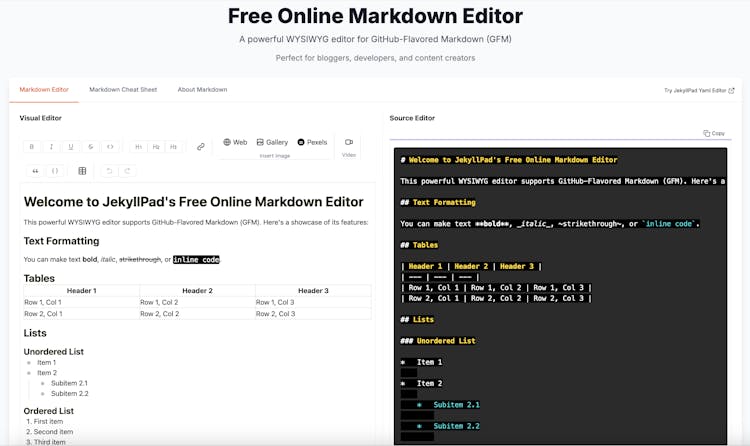750x446 pixels.
Task: Apply underline formatting button
Action: [71, 146]
